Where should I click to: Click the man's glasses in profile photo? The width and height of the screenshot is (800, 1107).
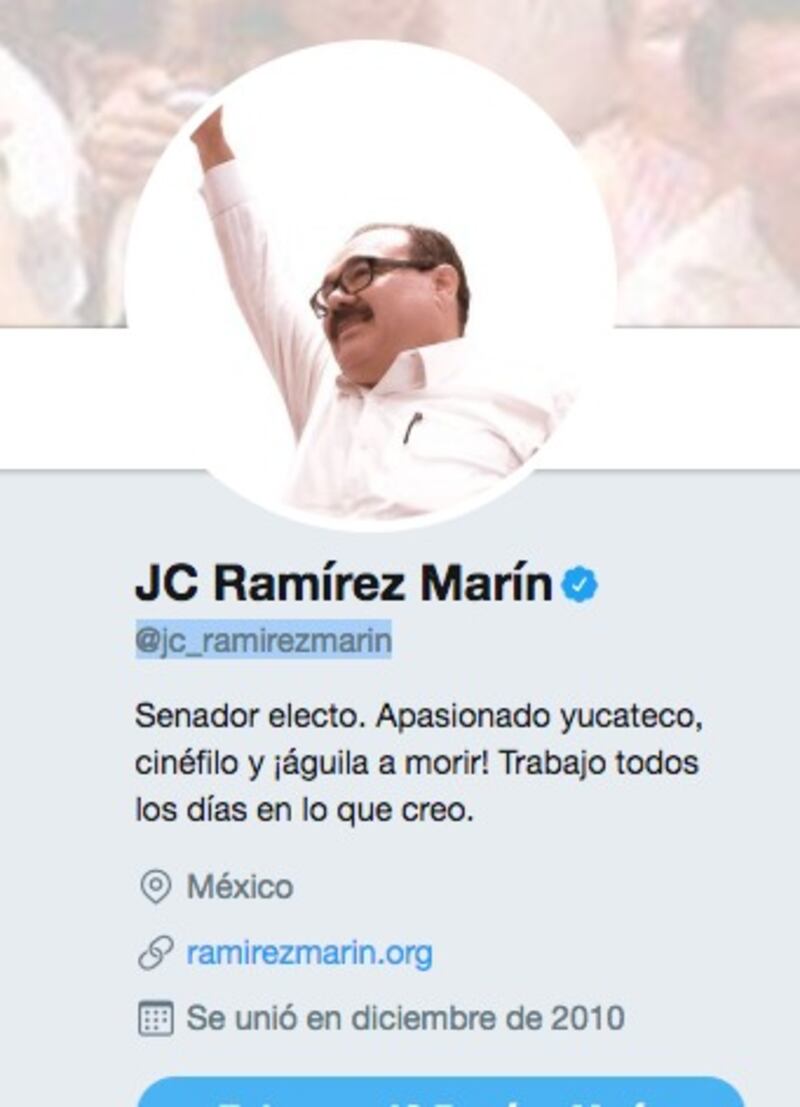click(x=362, y=280)
